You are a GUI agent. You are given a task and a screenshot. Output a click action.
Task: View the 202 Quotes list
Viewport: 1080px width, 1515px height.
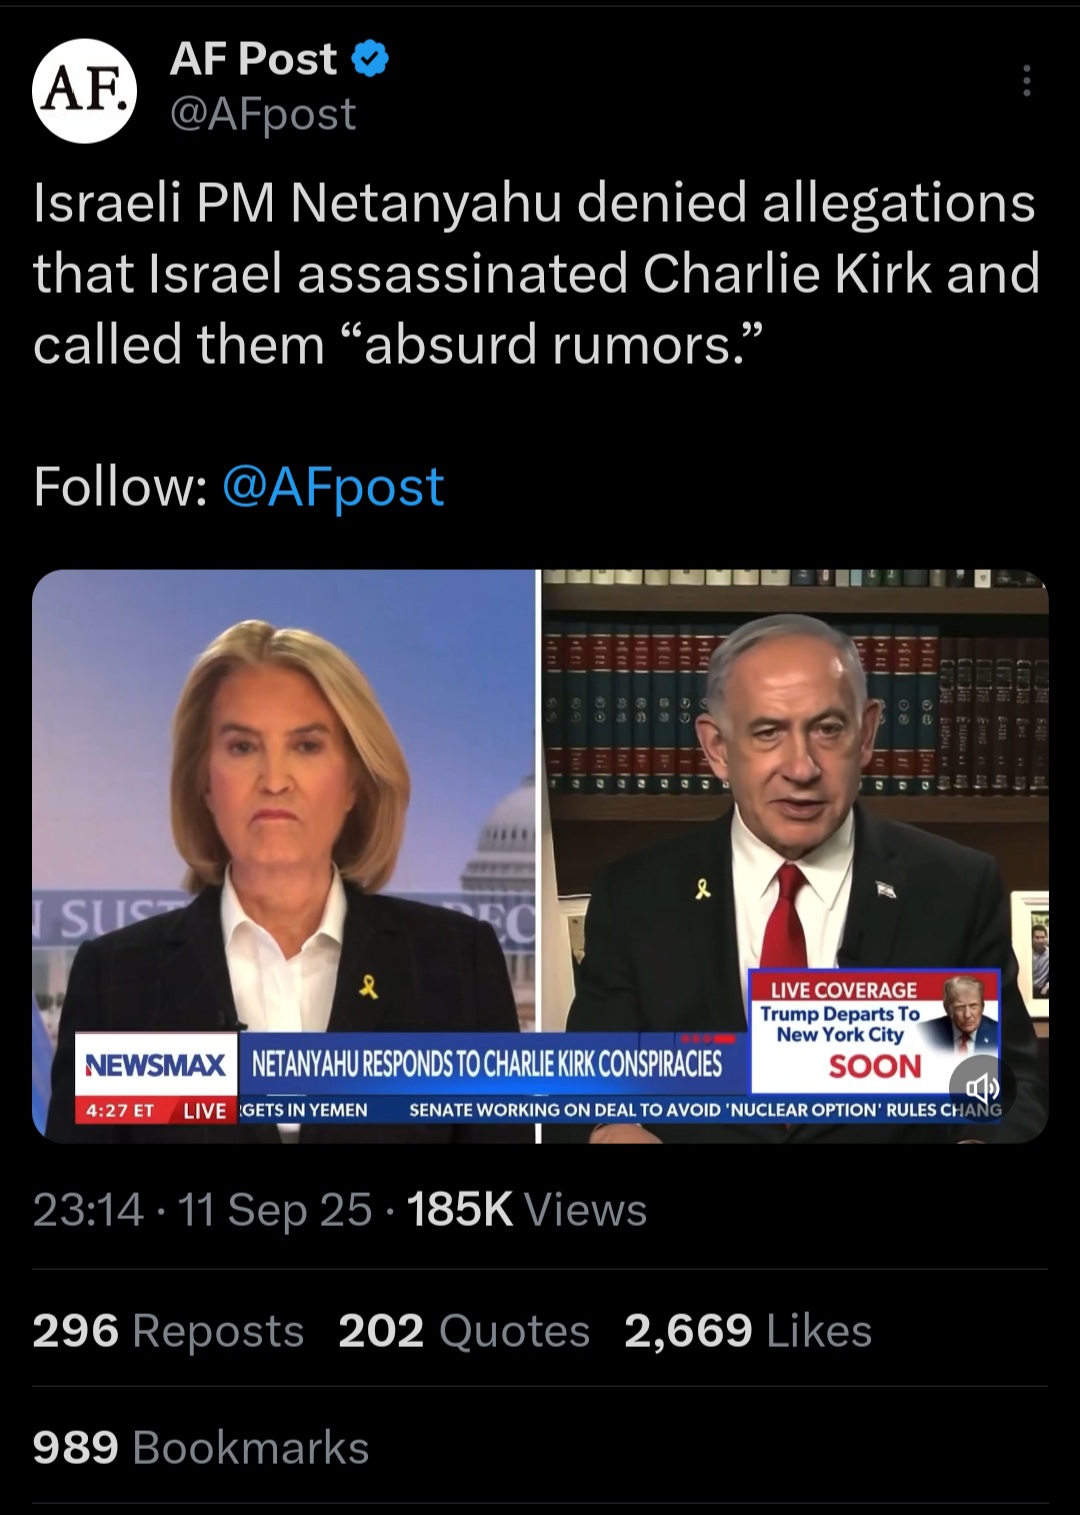464,1331
